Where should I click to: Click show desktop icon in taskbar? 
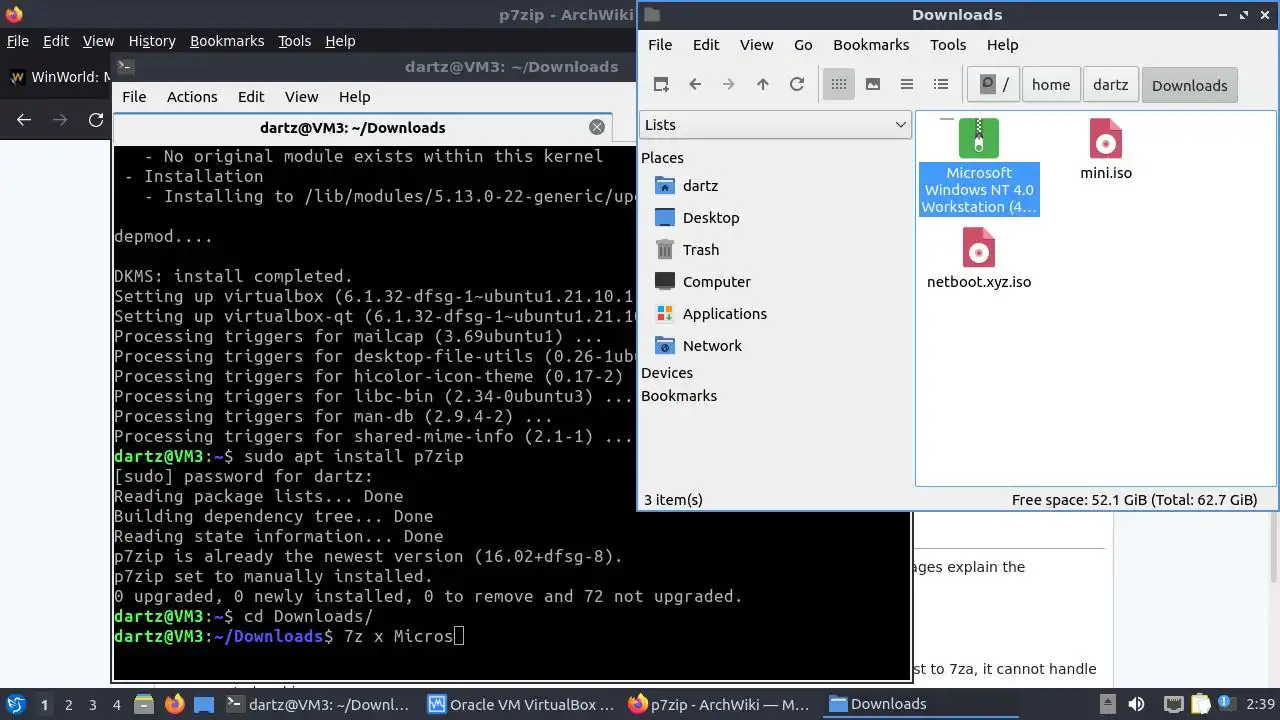(x=204, y=705)
